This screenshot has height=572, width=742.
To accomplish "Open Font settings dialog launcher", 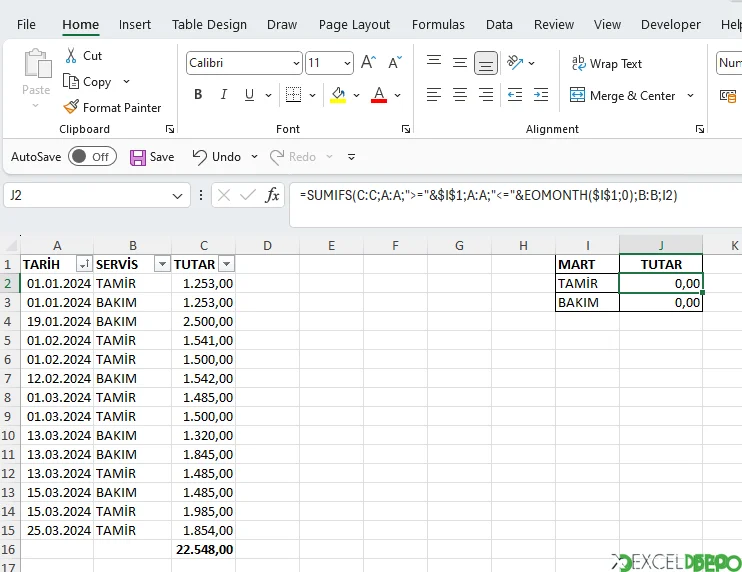I will coord(406,129).
